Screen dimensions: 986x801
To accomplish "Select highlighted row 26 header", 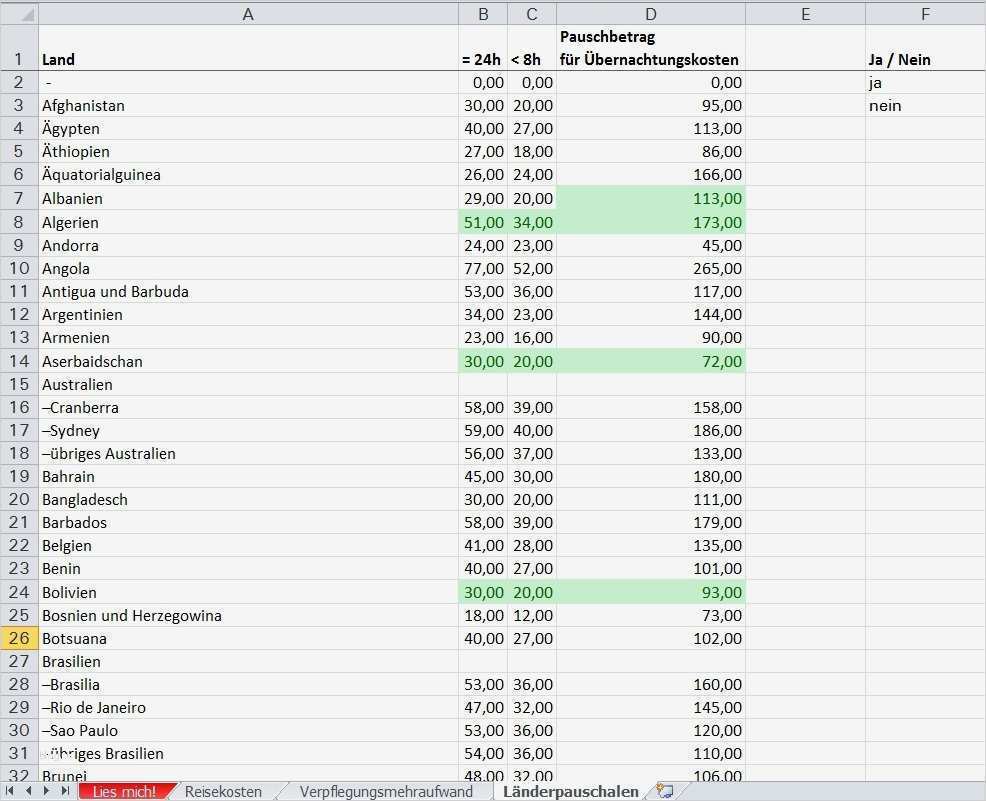I will coord(19,638).
